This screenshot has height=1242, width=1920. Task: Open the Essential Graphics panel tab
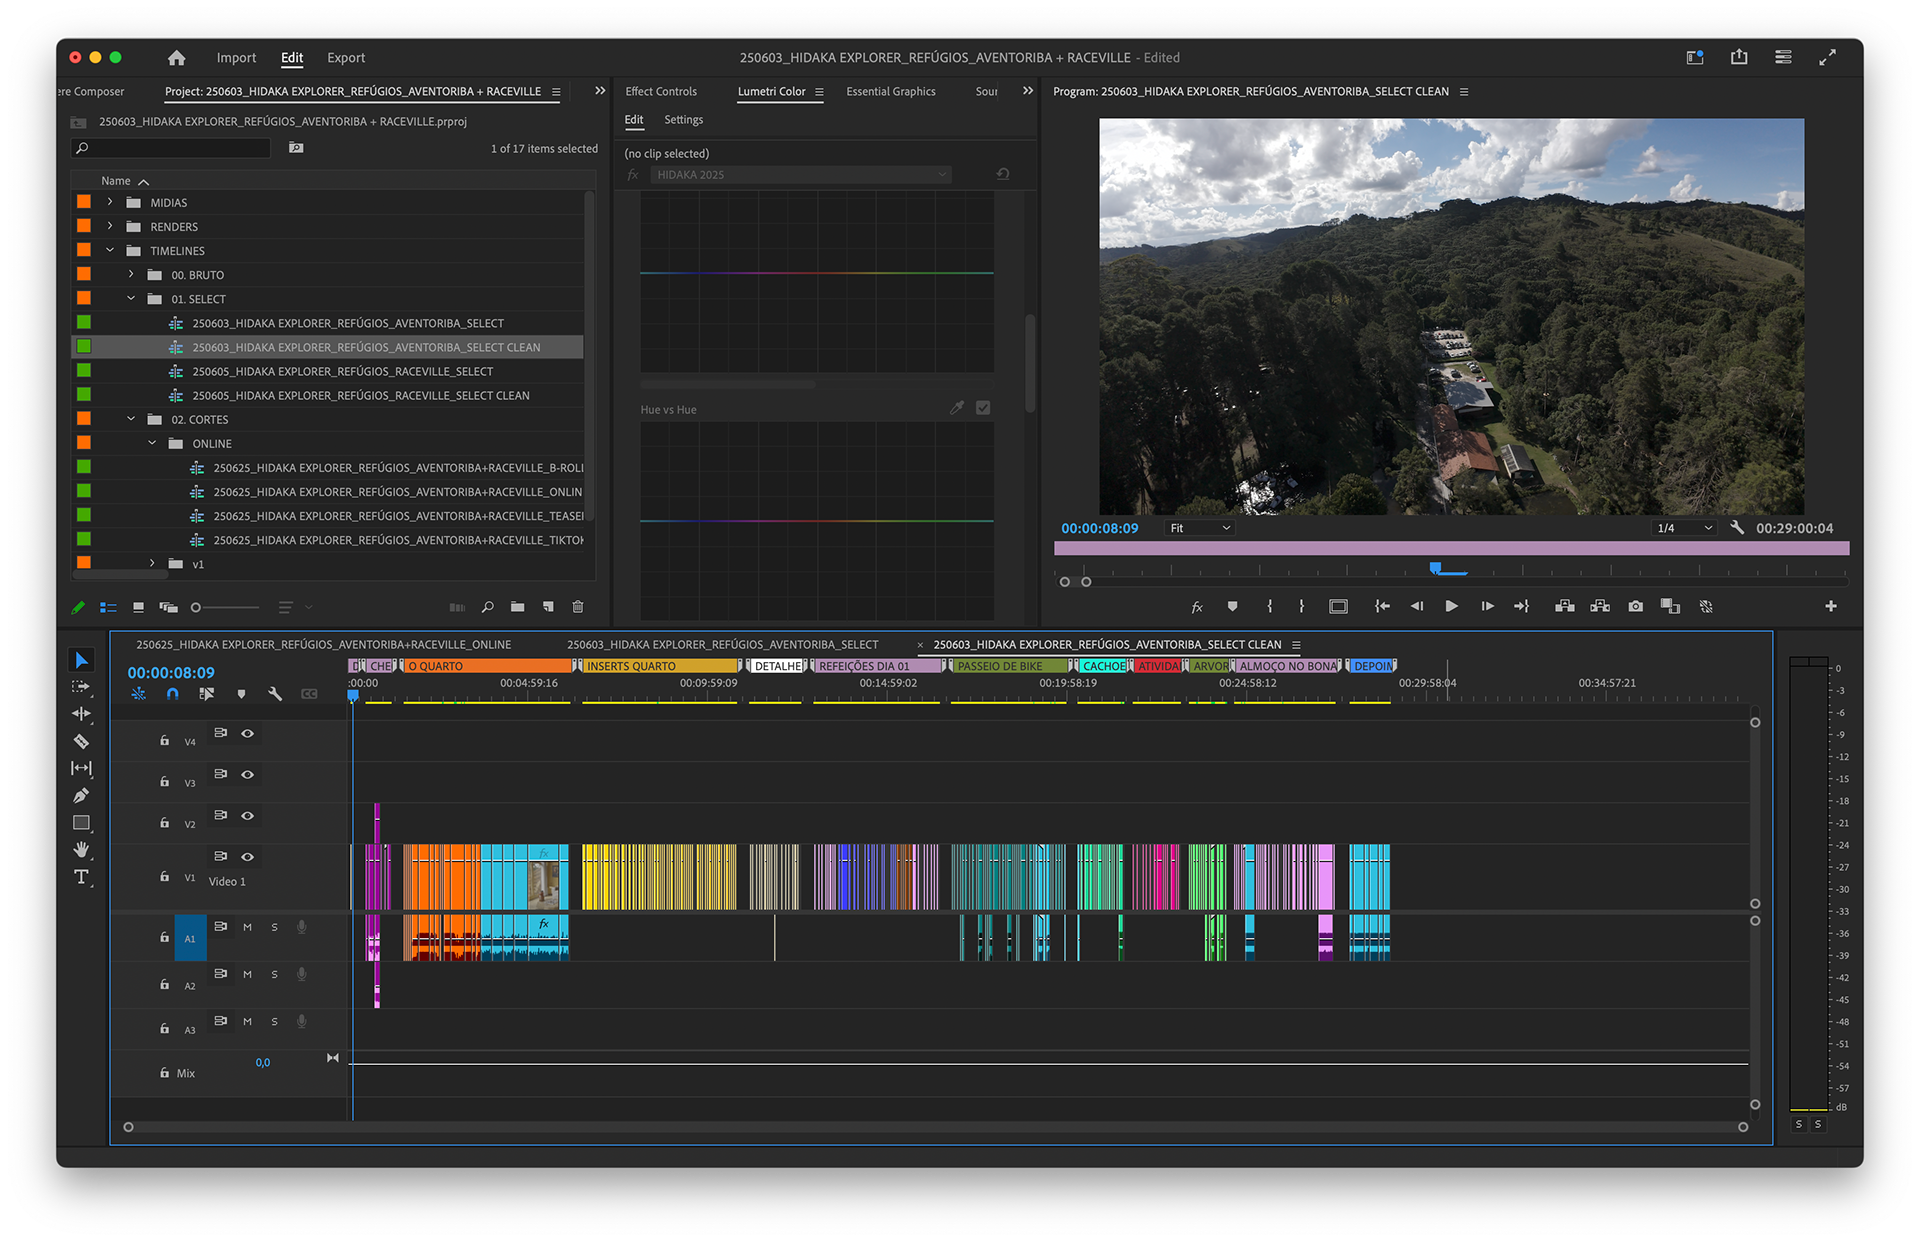(x=890, y=91)
